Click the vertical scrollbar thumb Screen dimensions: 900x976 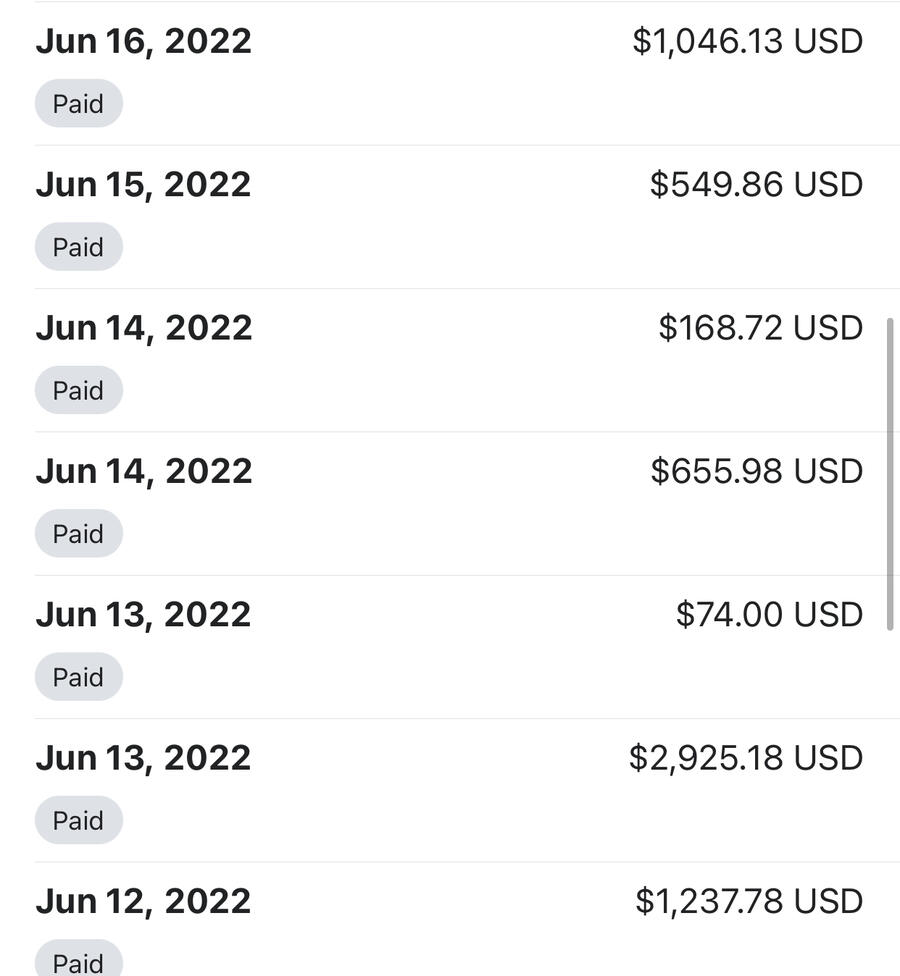pos(889,474)
